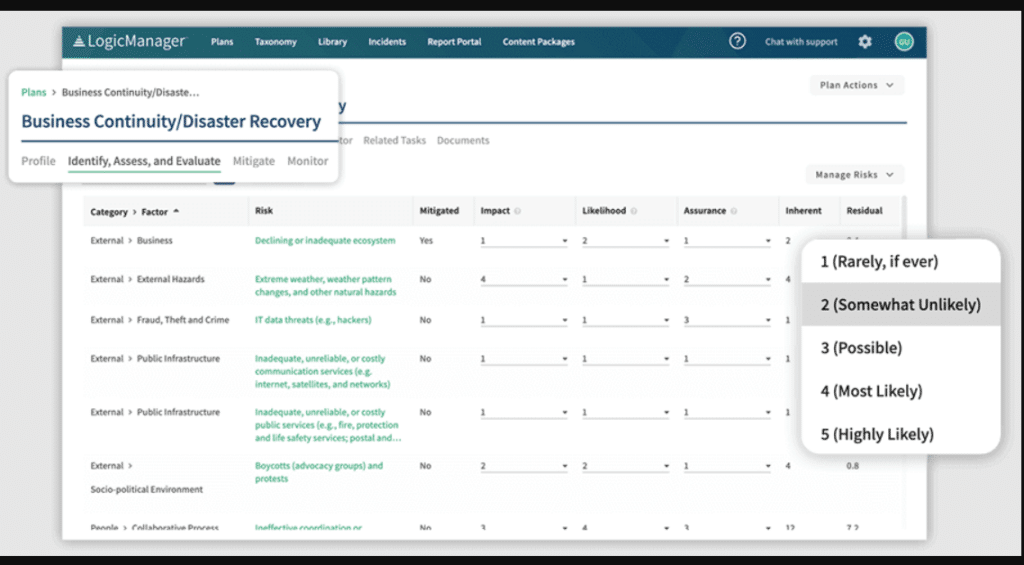
Task: Click Yes in Mitigated column
Action: pyautogui.click(x=426, y=240)
